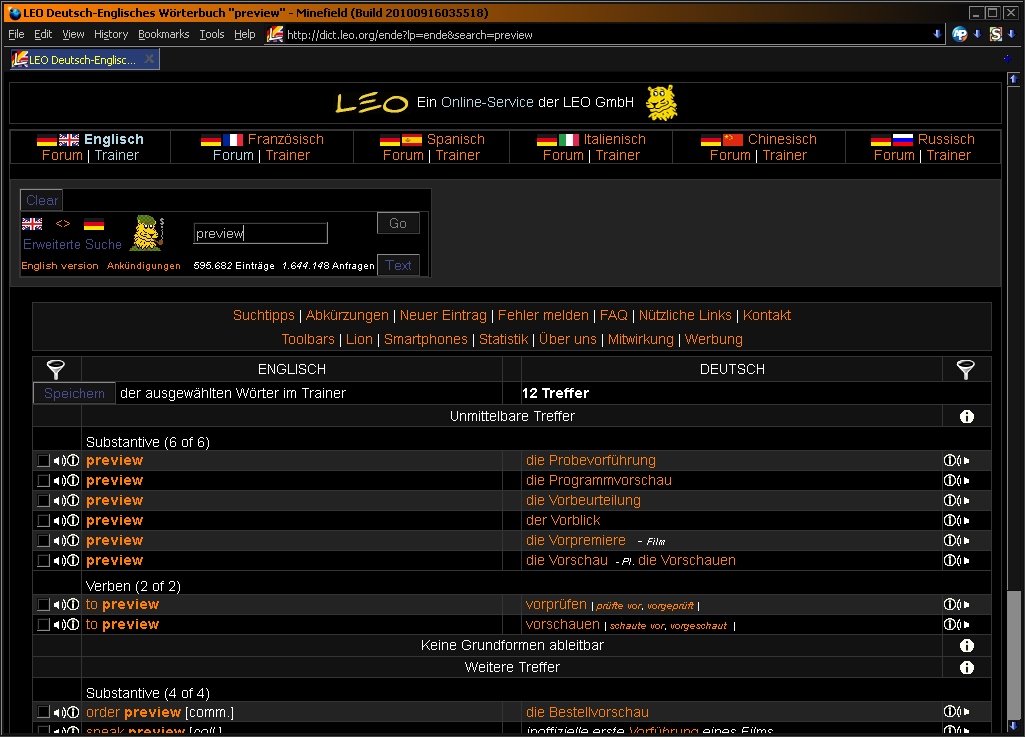Open the address bar history dropdown
This screenshot has height=737, width=1025.
click(936, 33)
